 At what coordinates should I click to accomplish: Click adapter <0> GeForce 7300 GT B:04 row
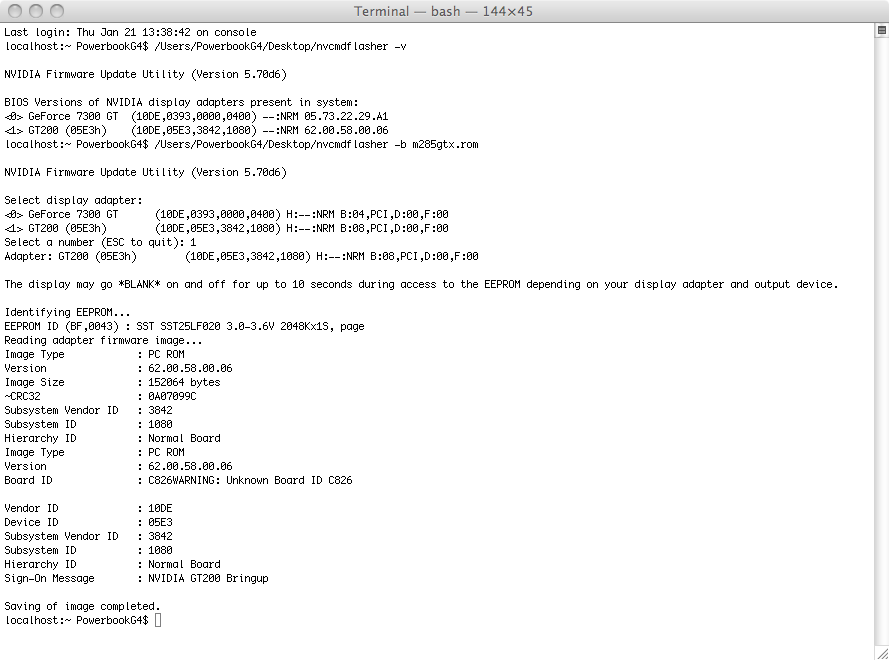[226, 214]
